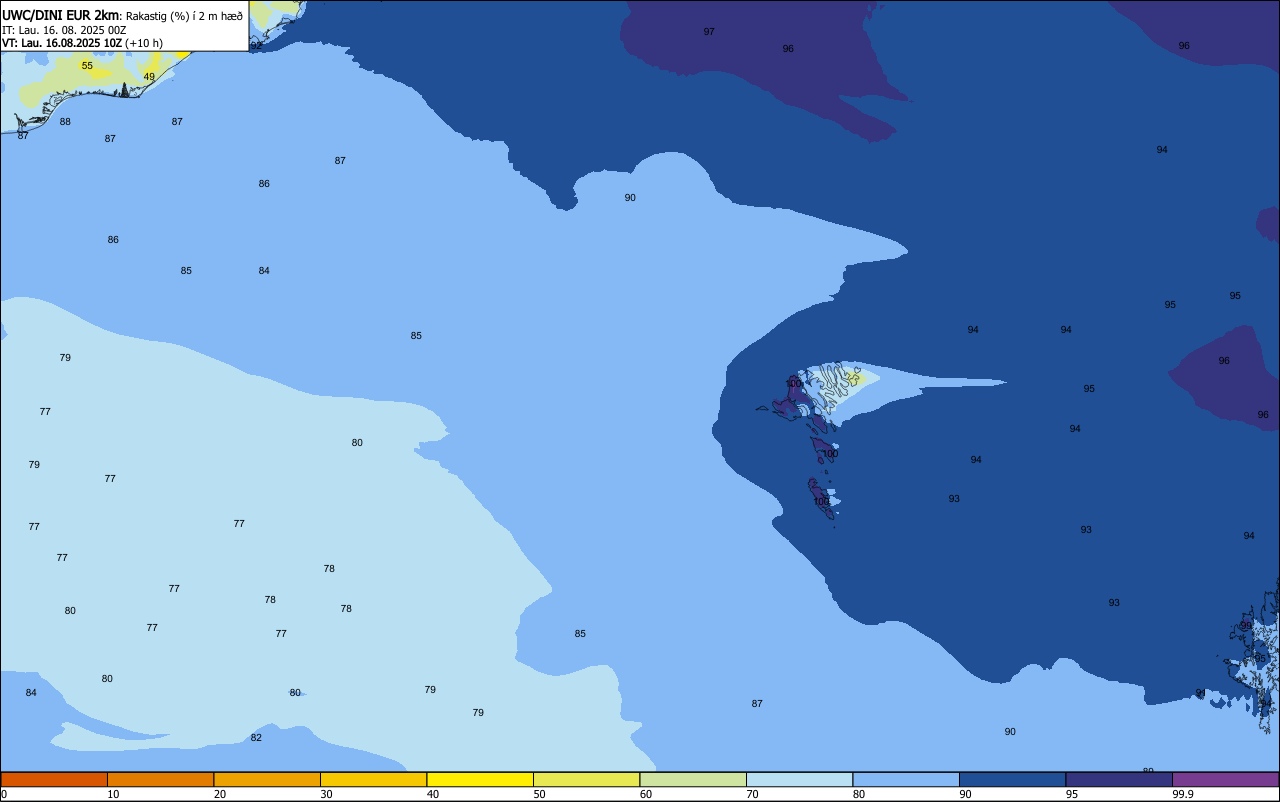Click the 82 humidity value on the map
Image resolution: width=1280 pixels, height=802 pixels.
coord(256,738)
